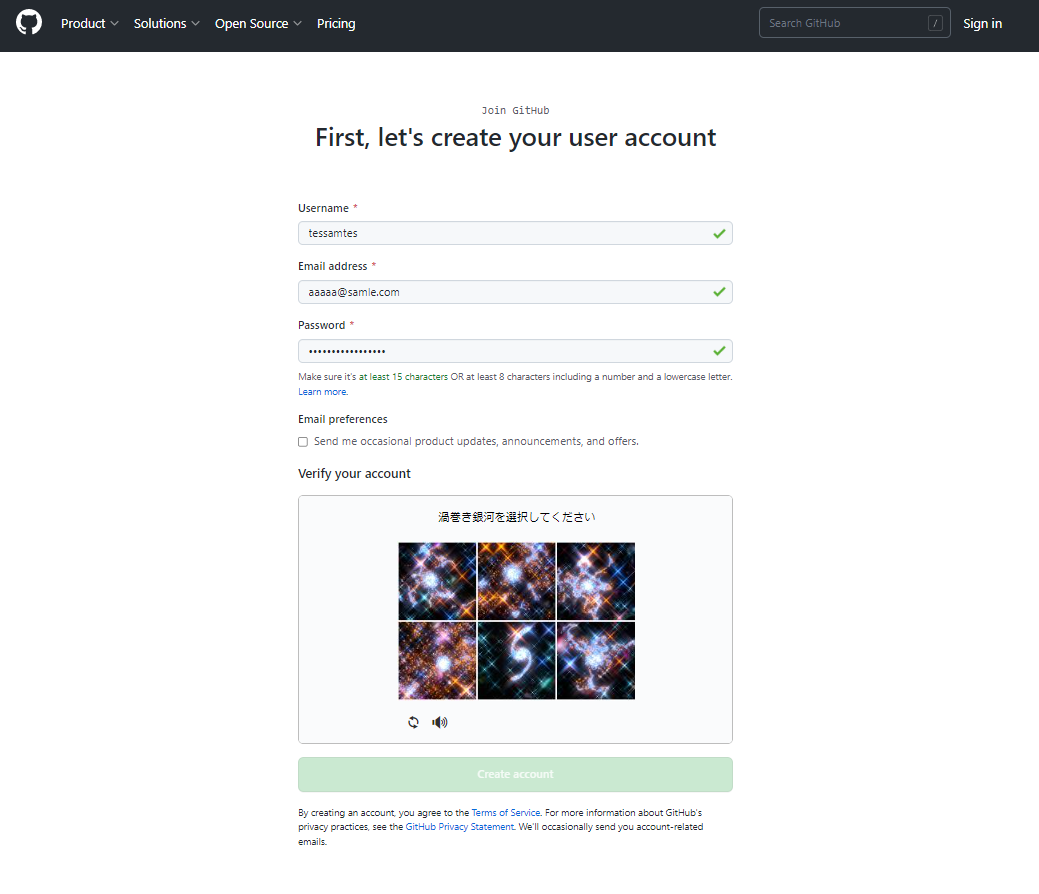Click the GitHub Octocat logo
The image size is (1039, 894).
(28, 23)
